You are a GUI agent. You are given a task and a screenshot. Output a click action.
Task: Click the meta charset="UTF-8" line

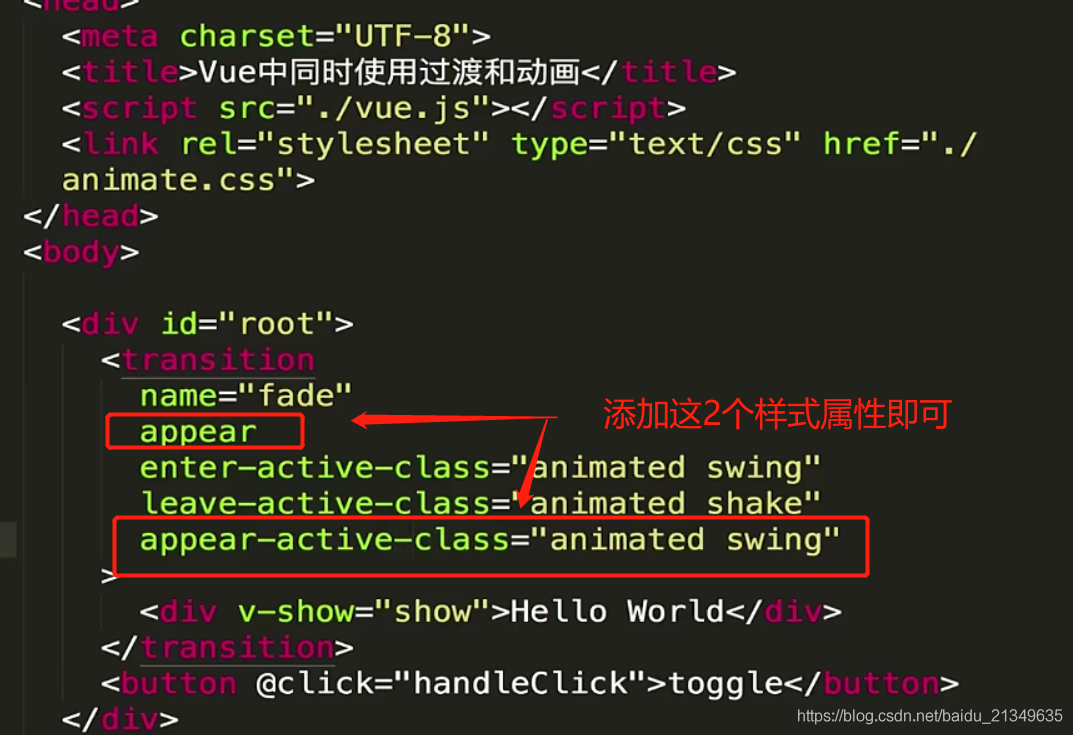pyautogui.click(x=276, y=36)
